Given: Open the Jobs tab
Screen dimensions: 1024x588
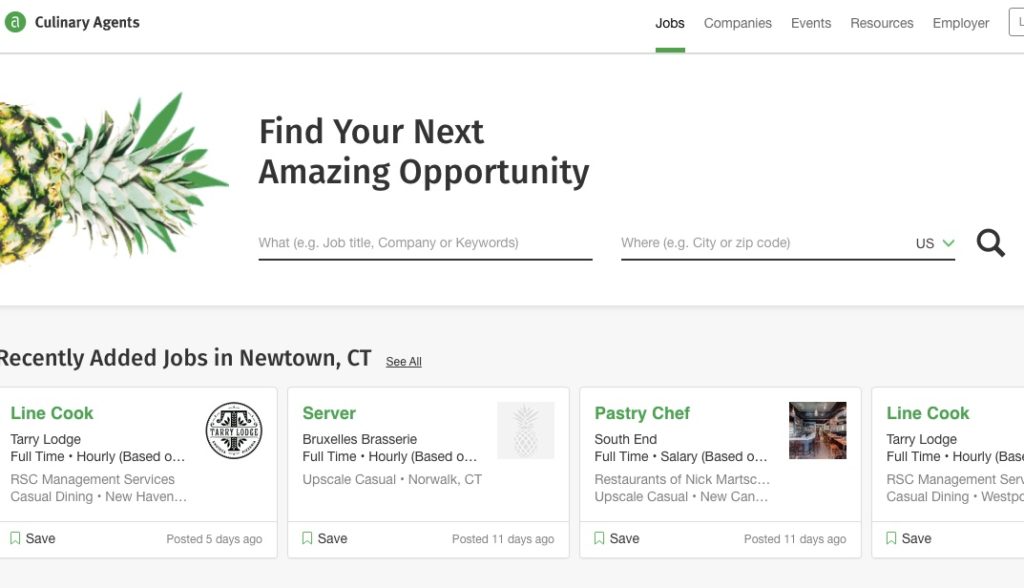Looking at the screenshot, I should click(x=670, y=24).
